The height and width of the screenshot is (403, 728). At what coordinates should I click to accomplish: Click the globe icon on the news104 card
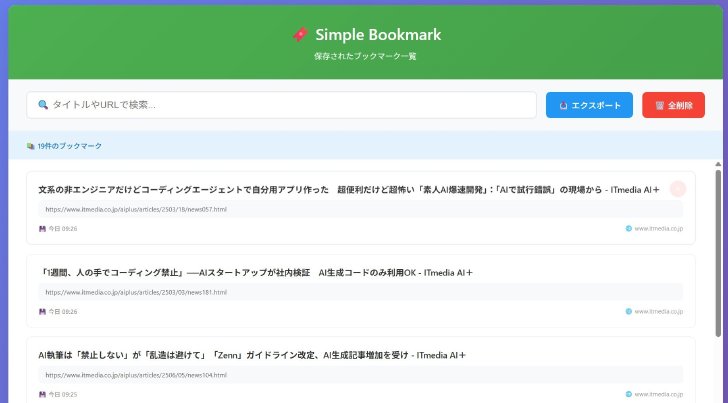(x=629, y=394)
